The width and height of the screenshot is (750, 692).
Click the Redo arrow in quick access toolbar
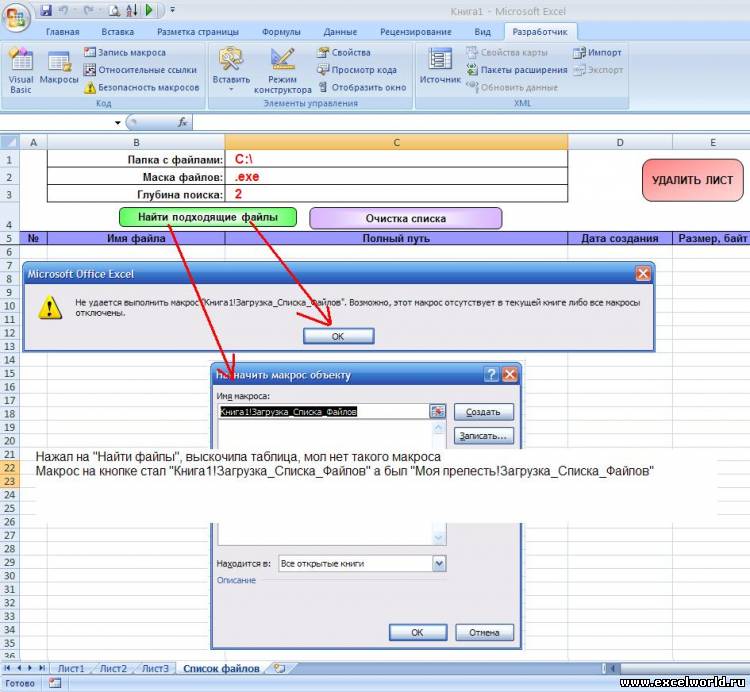(88, 10)
